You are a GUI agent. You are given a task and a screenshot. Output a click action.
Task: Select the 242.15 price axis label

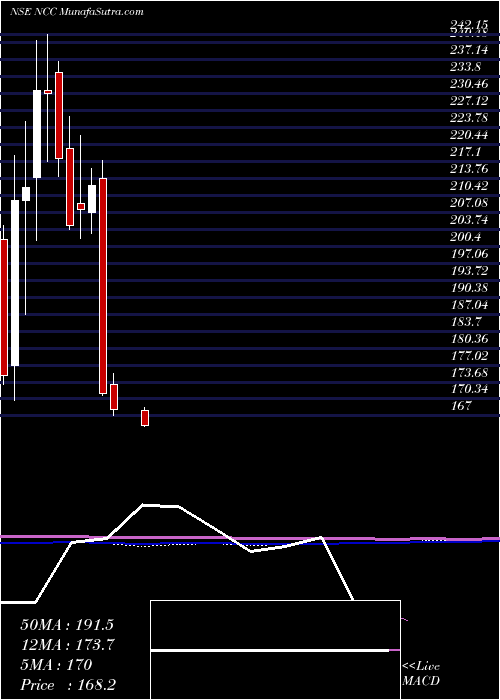468,27
